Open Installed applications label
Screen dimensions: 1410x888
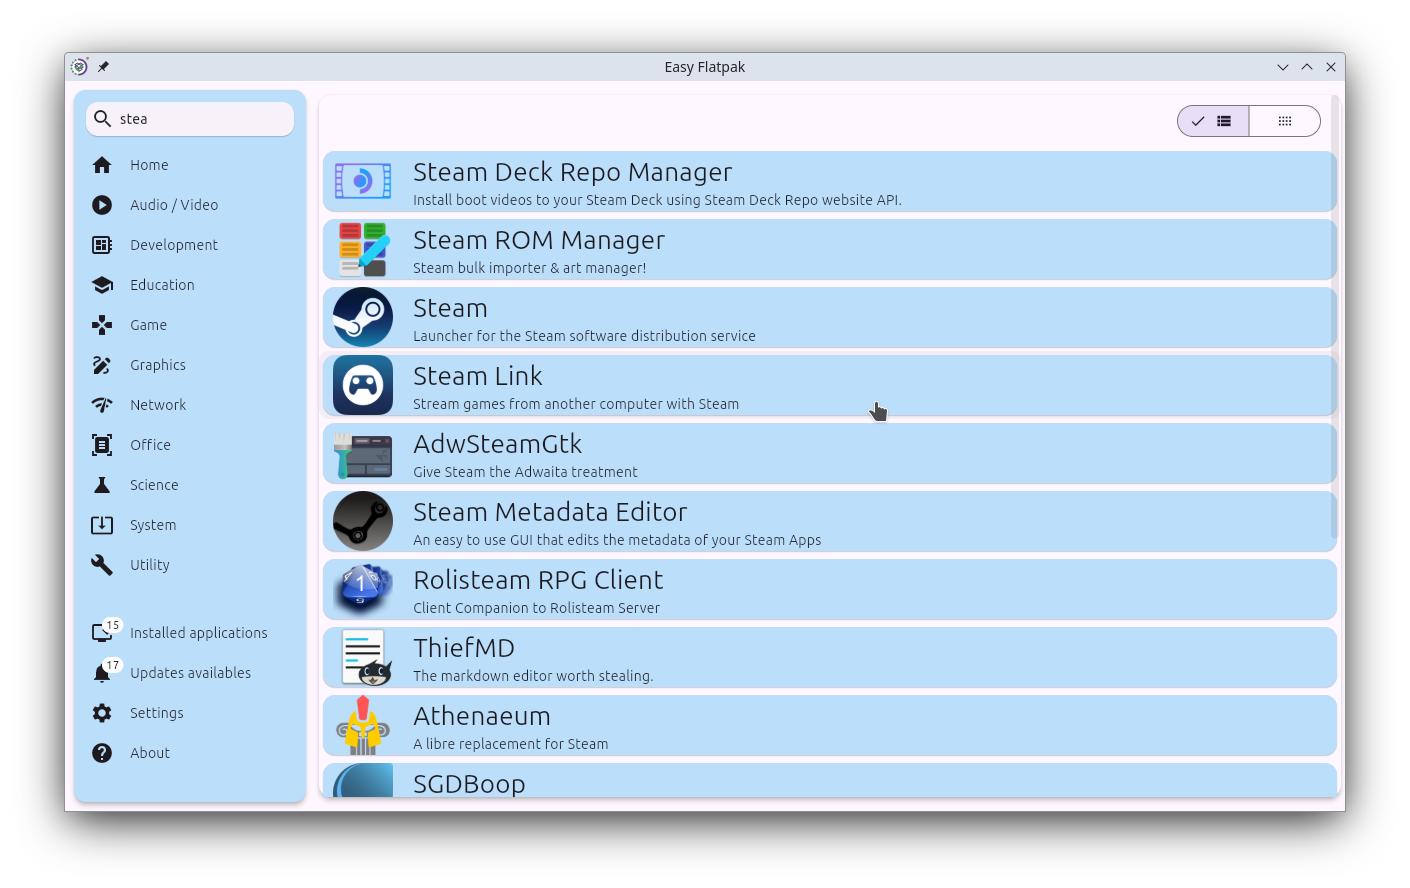[199, 633]
